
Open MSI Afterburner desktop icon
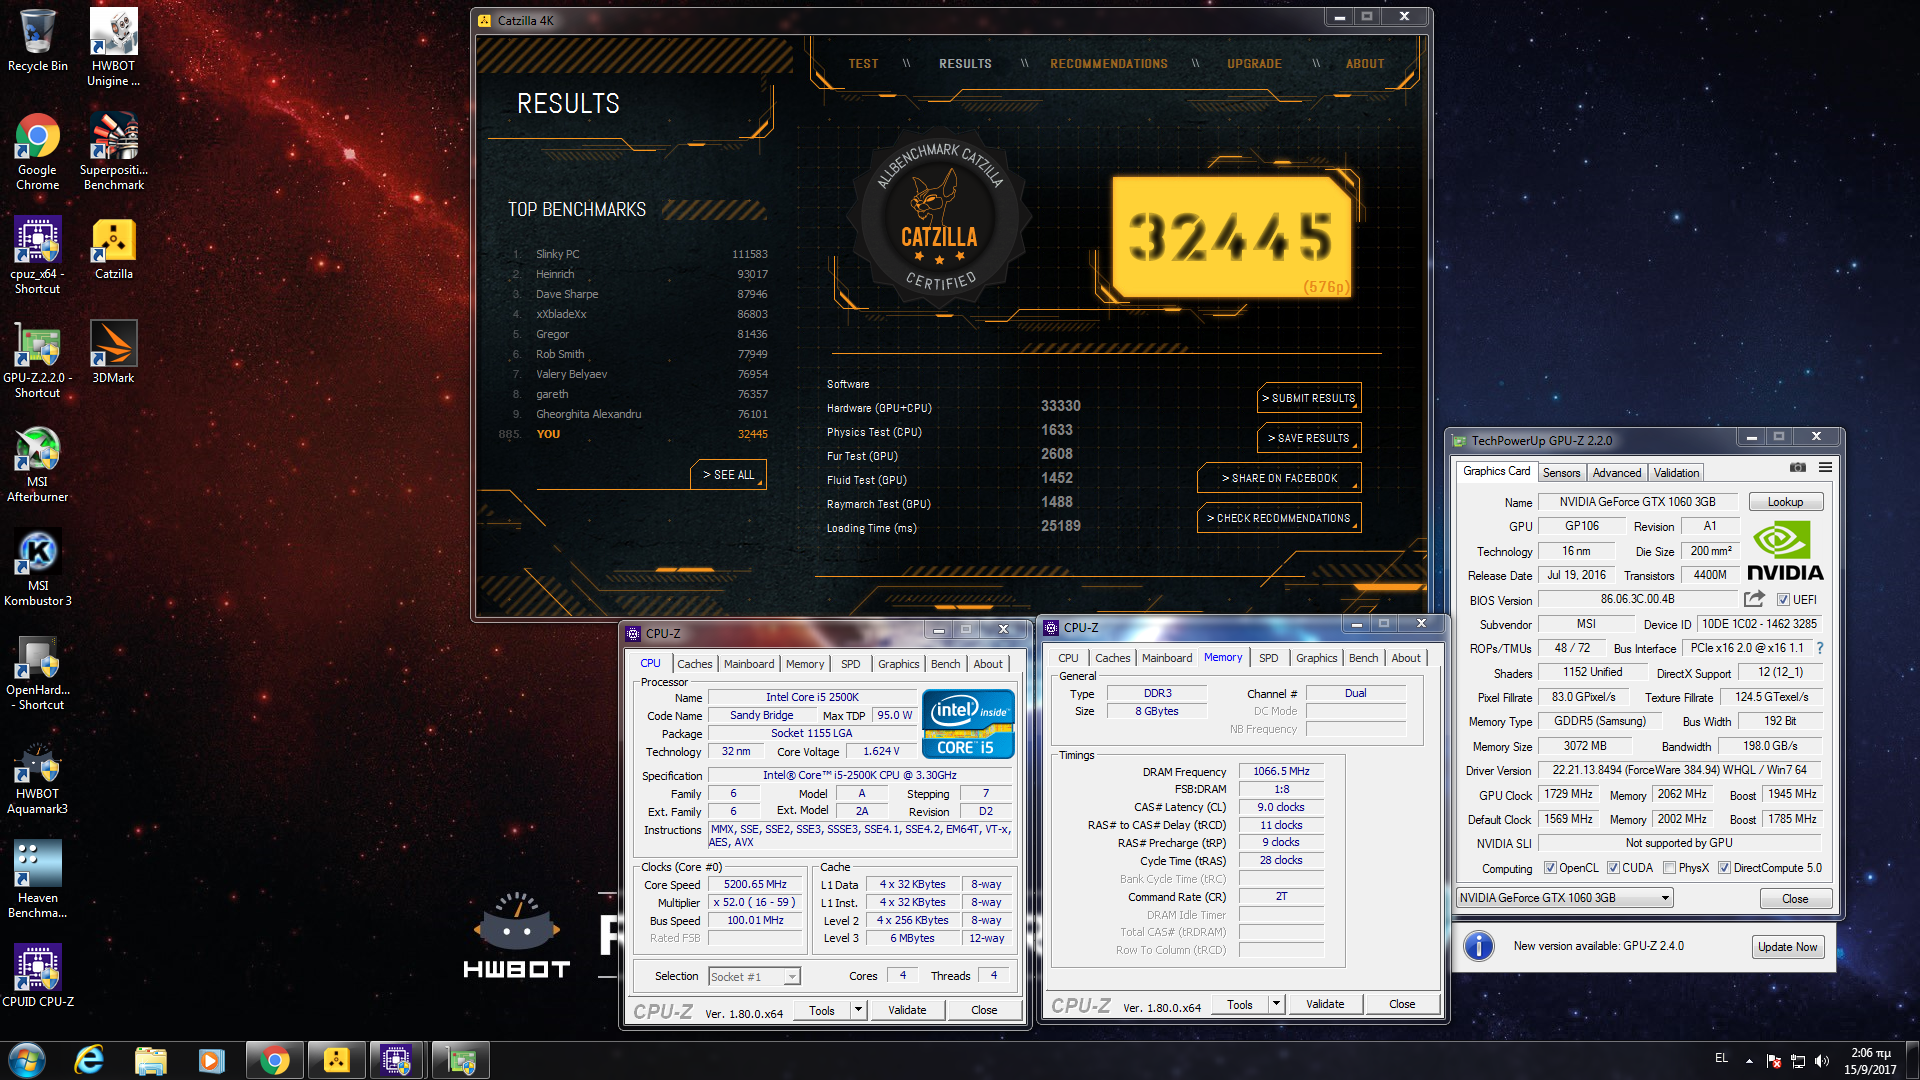pyautogui.click(x=38, y=463)
